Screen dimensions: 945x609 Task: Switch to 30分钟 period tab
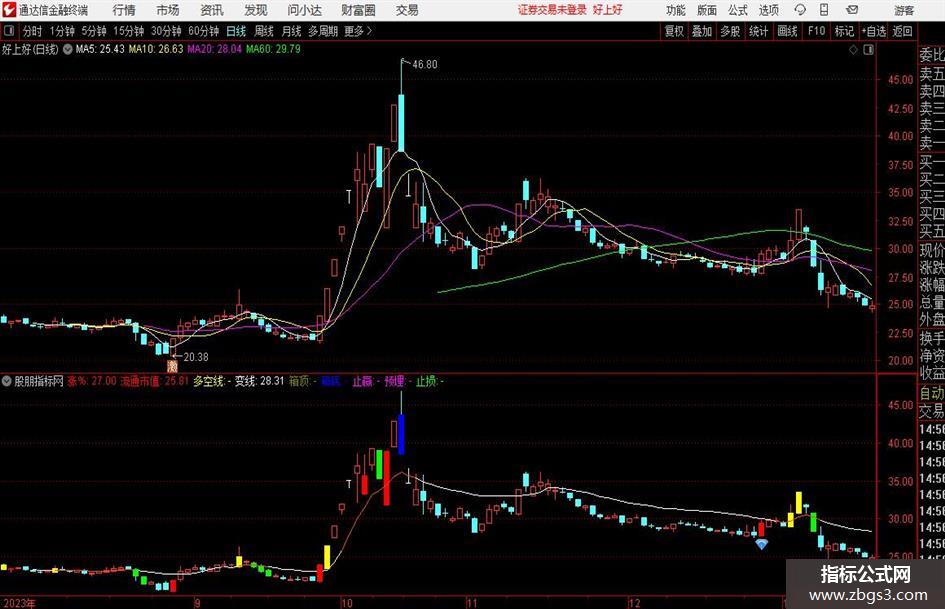point(166,31)
